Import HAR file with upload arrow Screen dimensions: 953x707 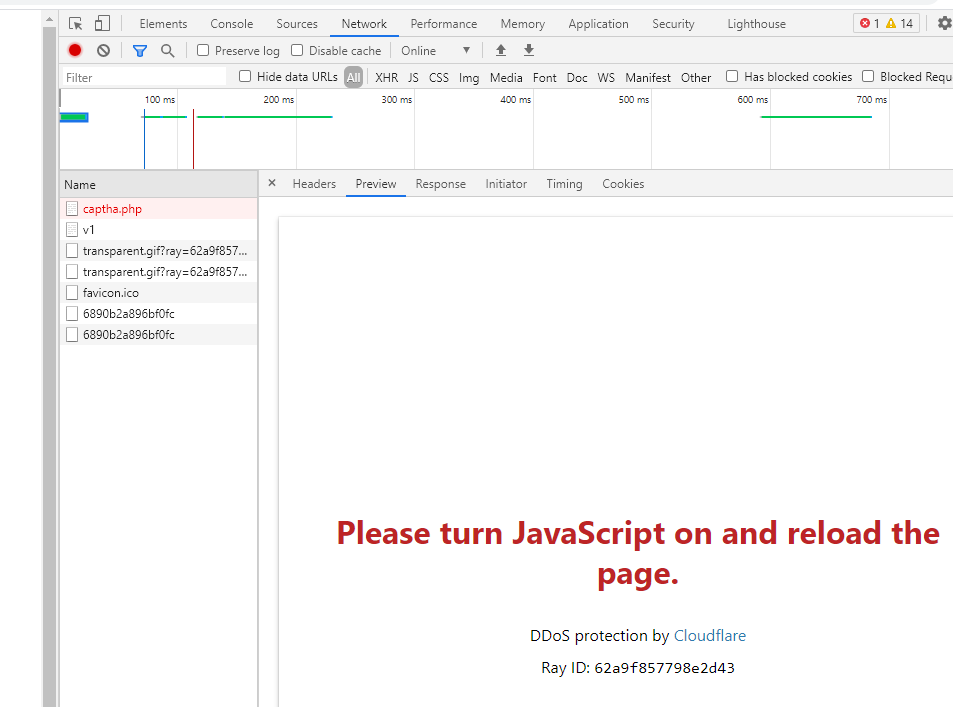tap(501, 50)
